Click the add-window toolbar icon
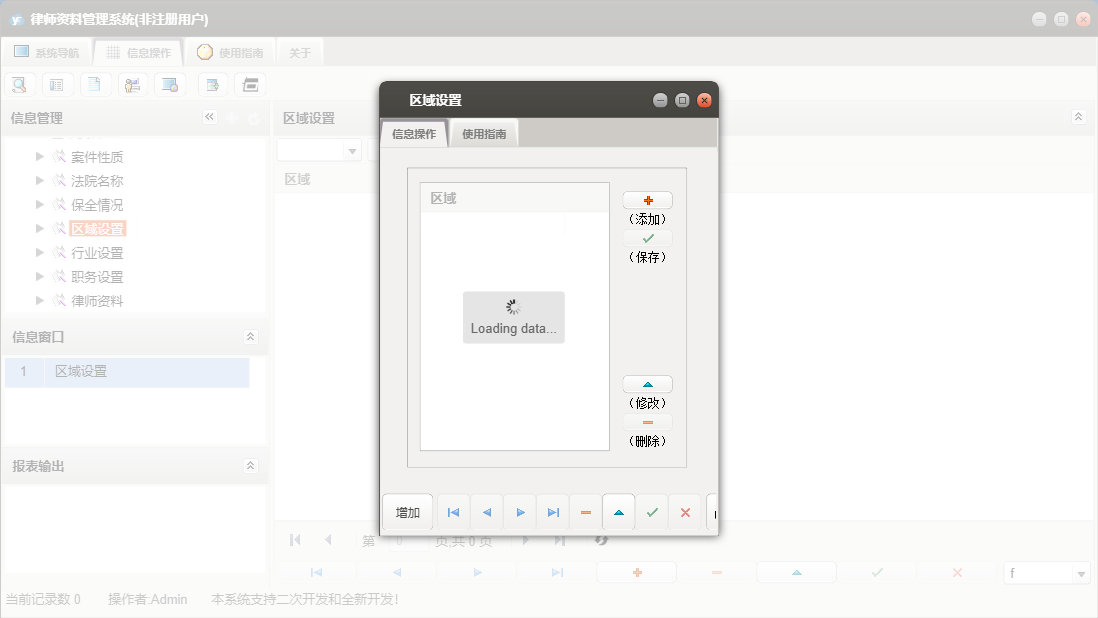Viewport: 1098px width, 618px height. [212, 84]
